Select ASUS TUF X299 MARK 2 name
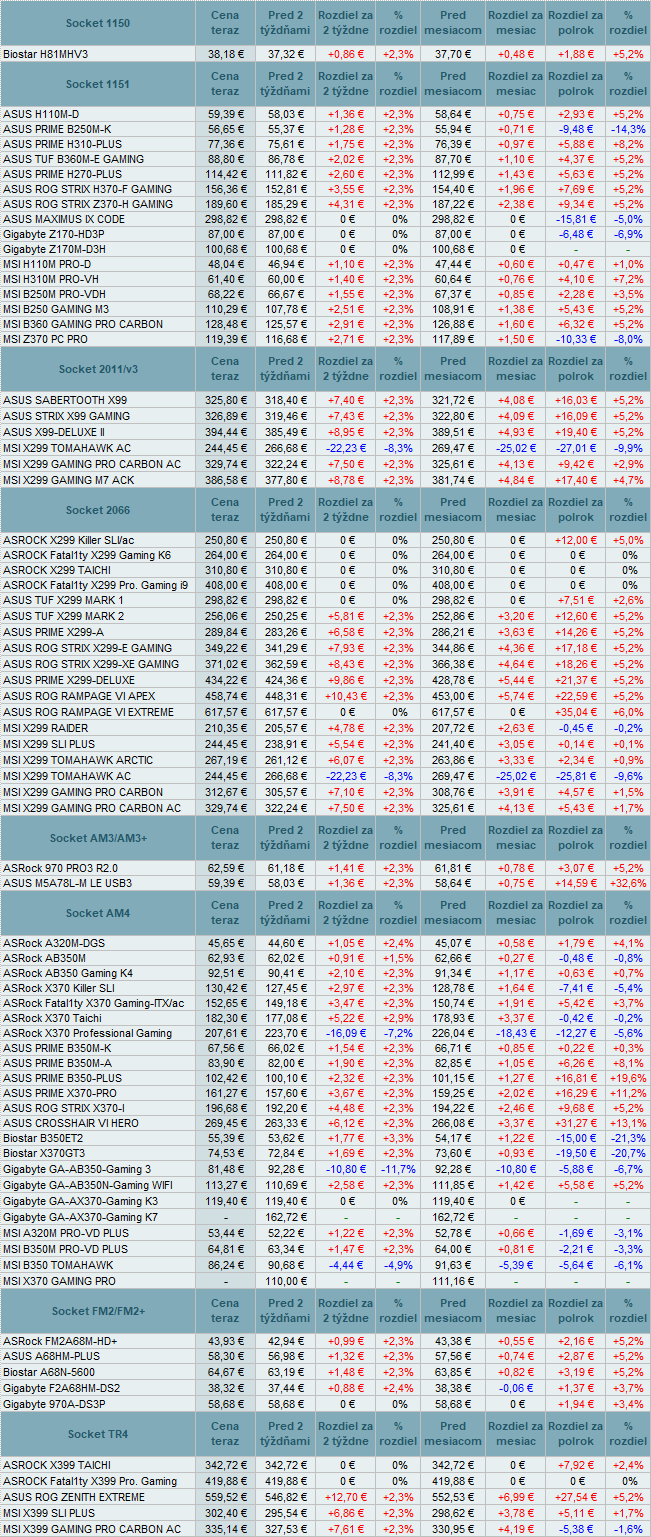 tap(64, 615)
